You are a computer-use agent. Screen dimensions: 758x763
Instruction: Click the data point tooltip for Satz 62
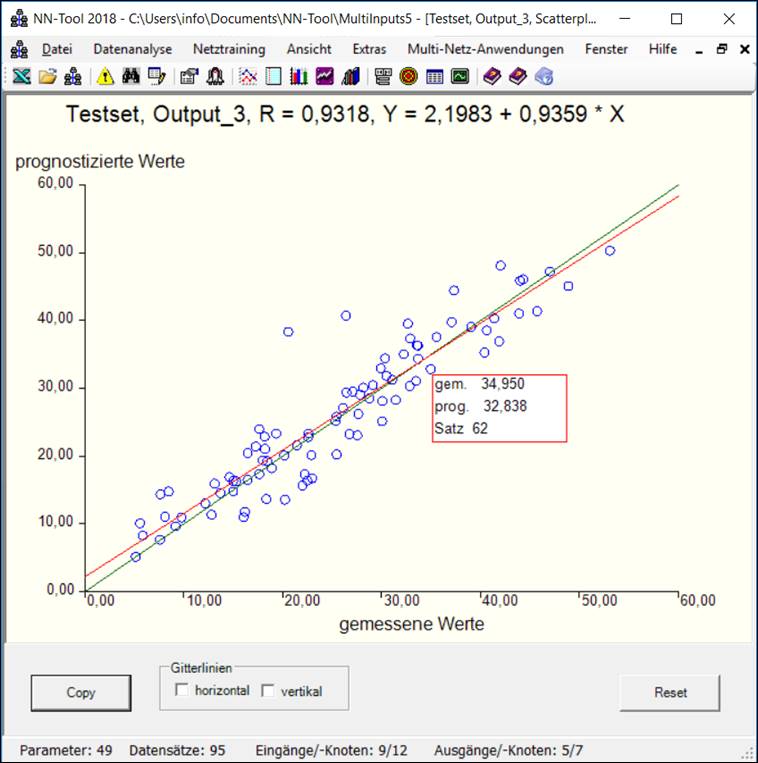point(499,408)
